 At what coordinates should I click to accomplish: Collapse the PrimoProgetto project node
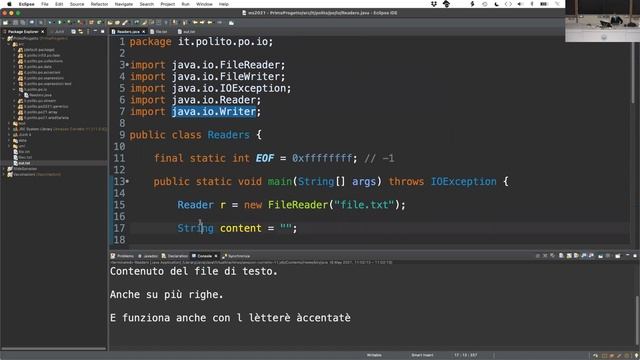click(4, 38)
